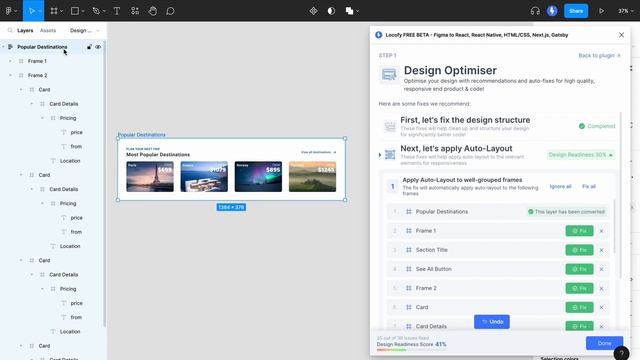Click the Design Optimiser icon
Screen dimensions: 640x360
389,75
